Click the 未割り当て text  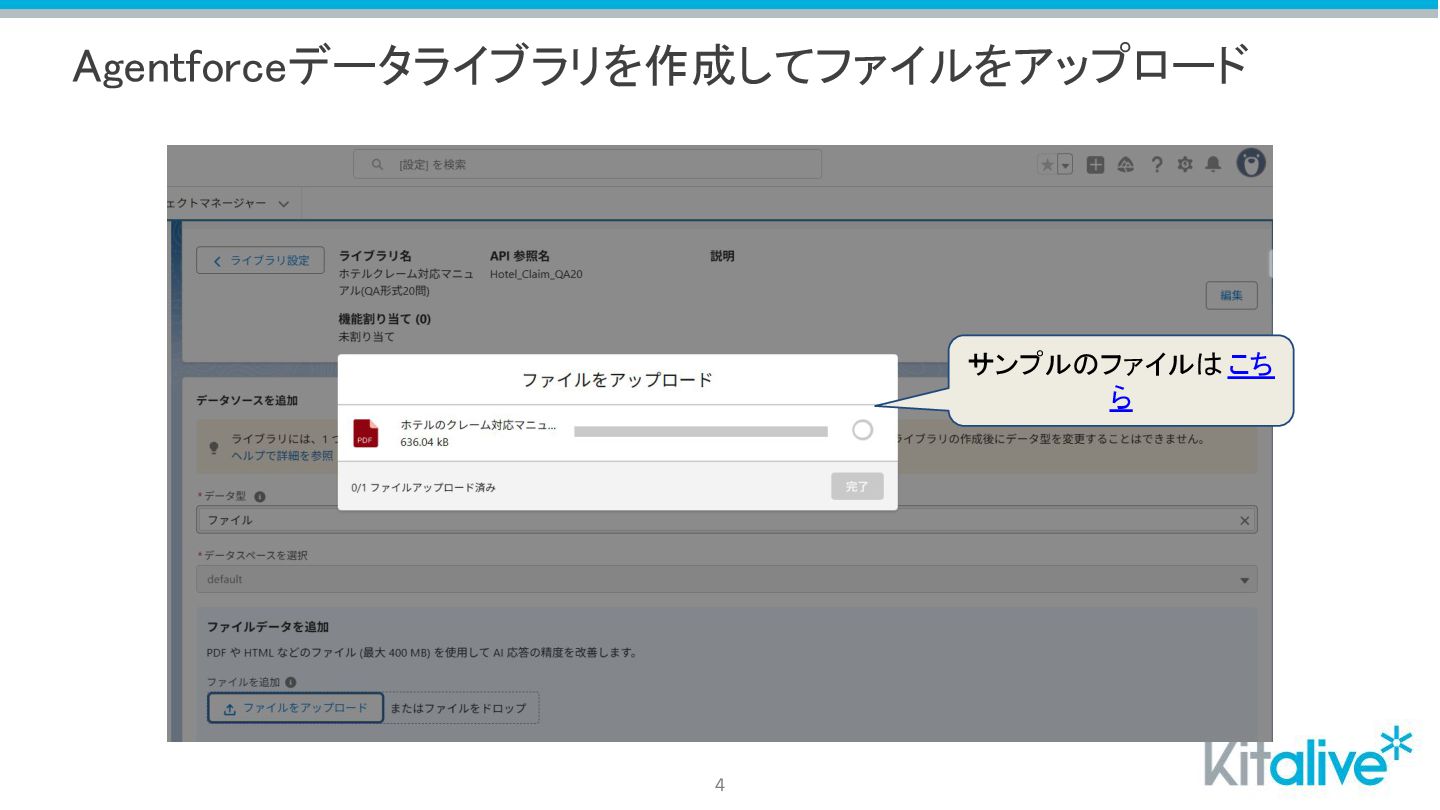[367, 337]
